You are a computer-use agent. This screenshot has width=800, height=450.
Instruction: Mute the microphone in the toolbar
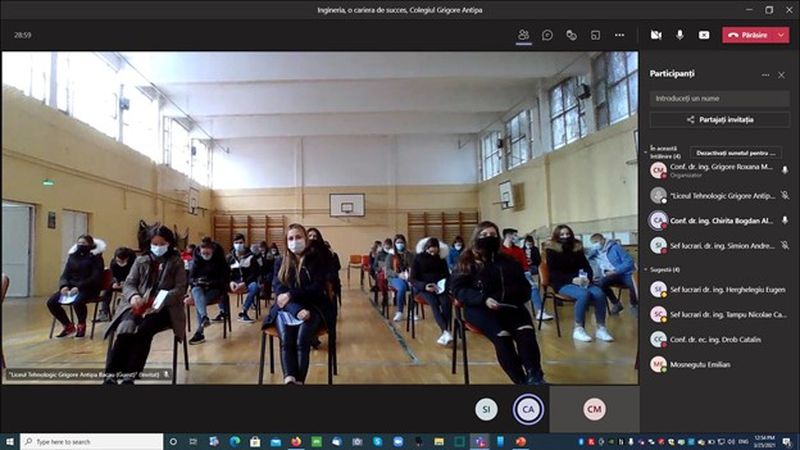click(x=680, y=34)
